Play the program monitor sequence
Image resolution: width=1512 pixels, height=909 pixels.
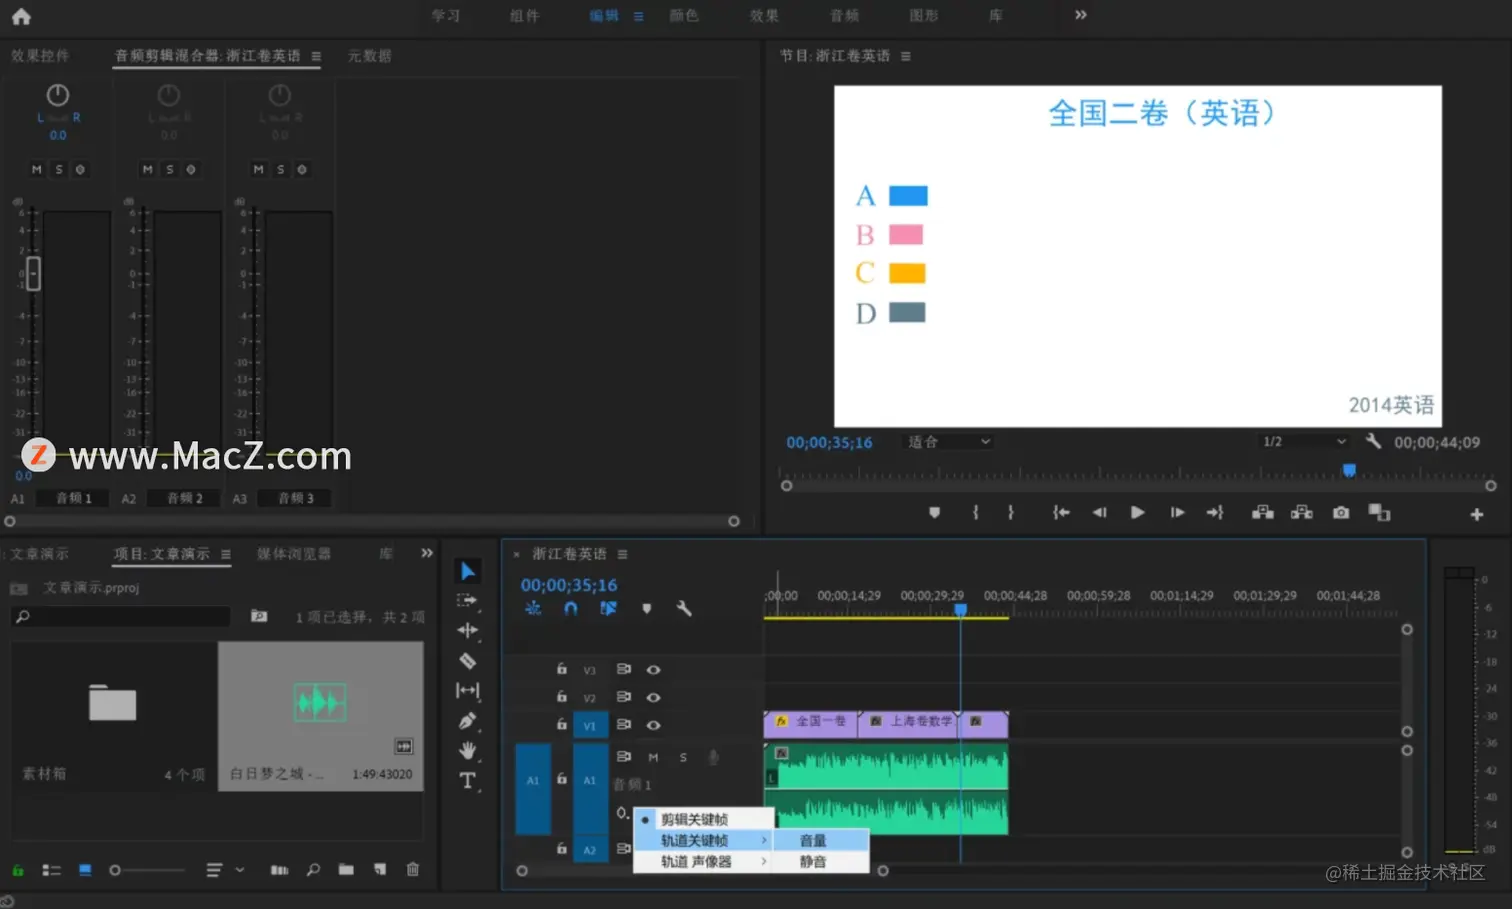(1137, 513)
